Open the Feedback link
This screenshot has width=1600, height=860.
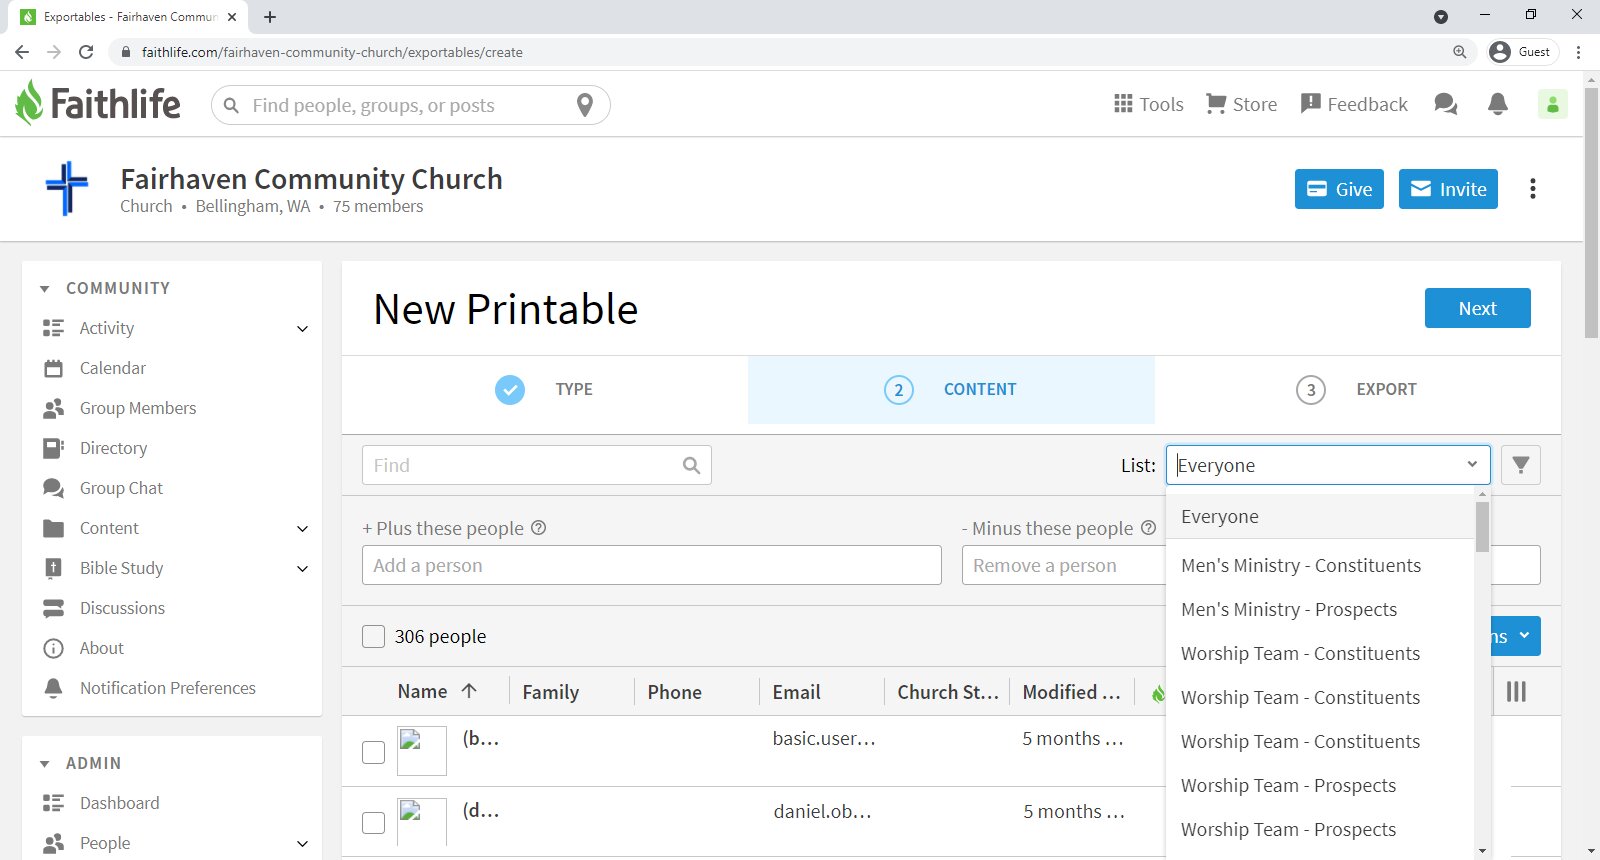(x=1354, y=104)
